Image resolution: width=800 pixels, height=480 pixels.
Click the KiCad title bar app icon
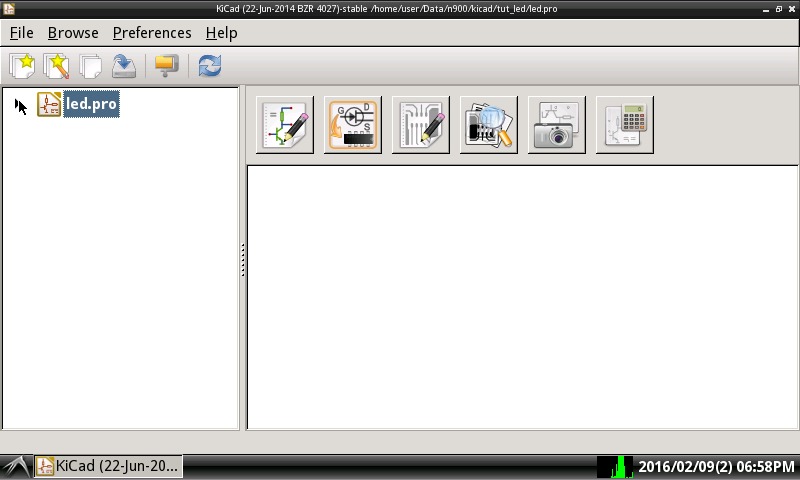9,9
